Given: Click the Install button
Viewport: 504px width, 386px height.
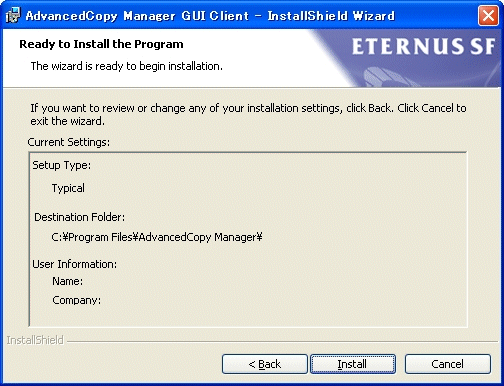Looking at the screenshot, I should [353, 364].
